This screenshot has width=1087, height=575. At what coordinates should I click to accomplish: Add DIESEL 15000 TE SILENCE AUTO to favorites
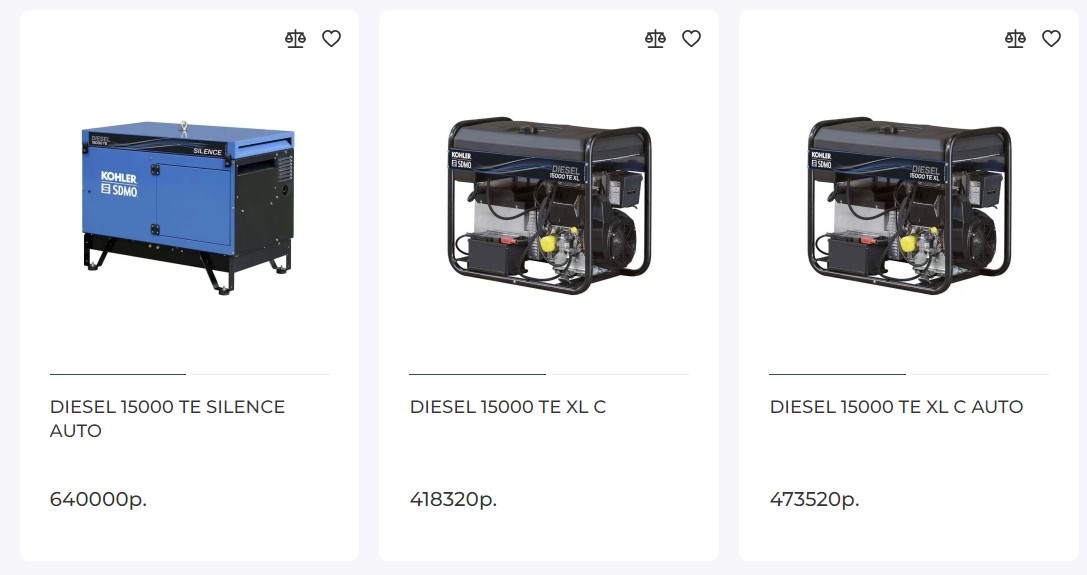click(x=331, y=39)
